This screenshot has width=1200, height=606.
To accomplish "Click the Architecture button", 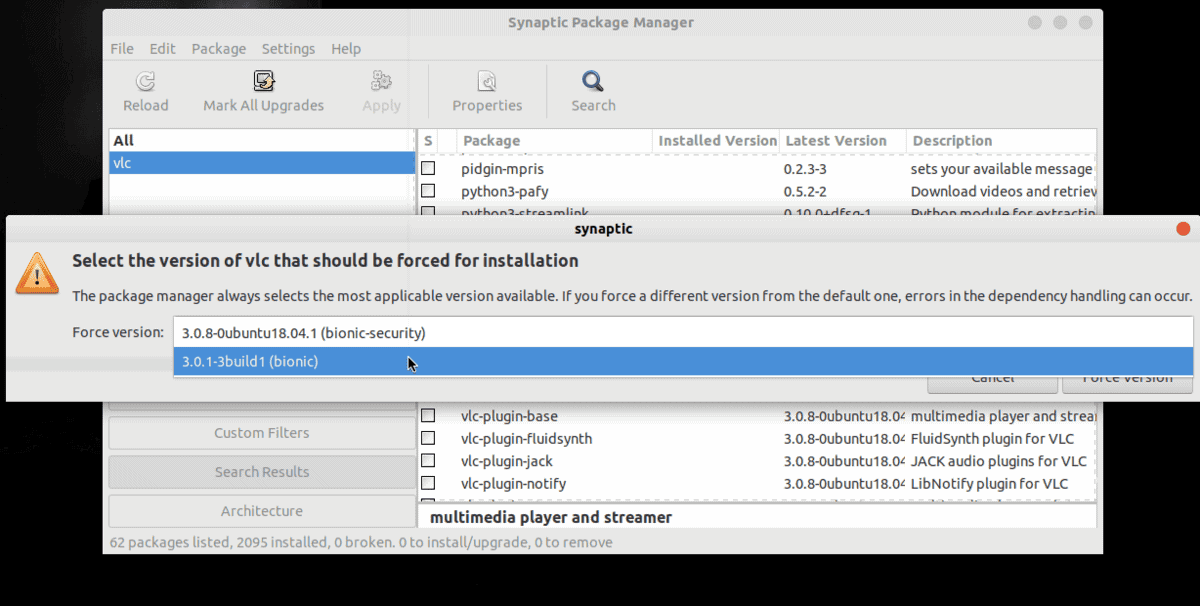I will [262, 511].
